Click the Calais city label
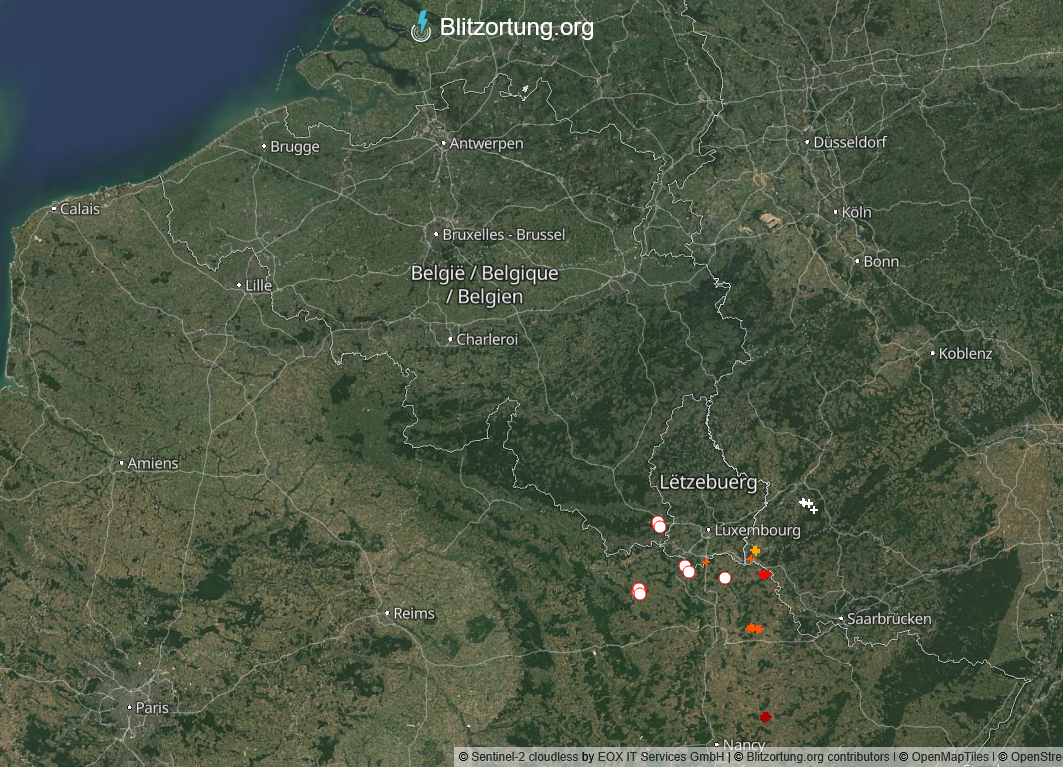Screen dimensions: 1063x767 (79, 209)
